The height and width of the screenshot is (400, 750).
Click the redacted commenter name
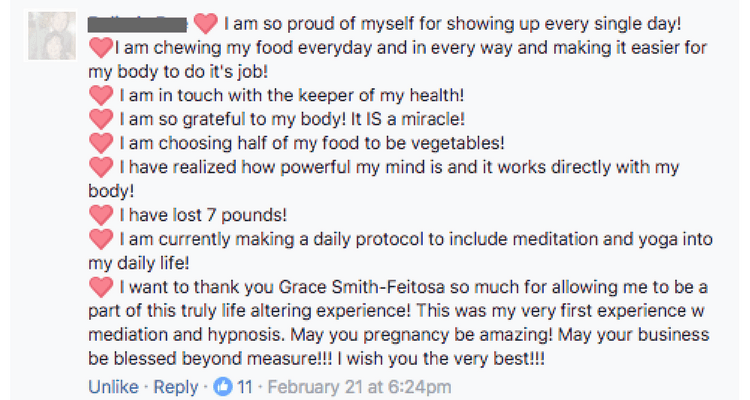point(137,24)
